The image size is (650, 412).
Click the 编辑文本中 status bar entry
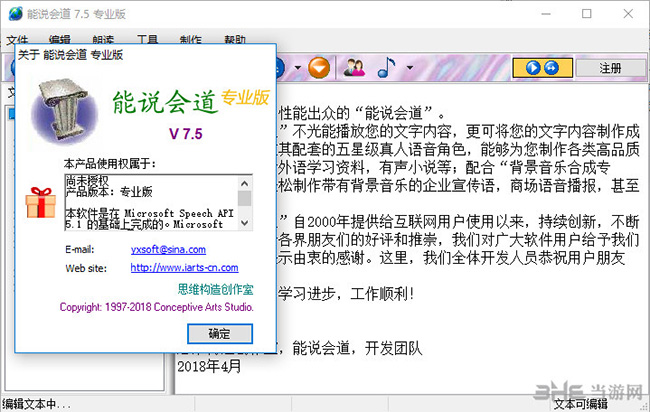36,404
